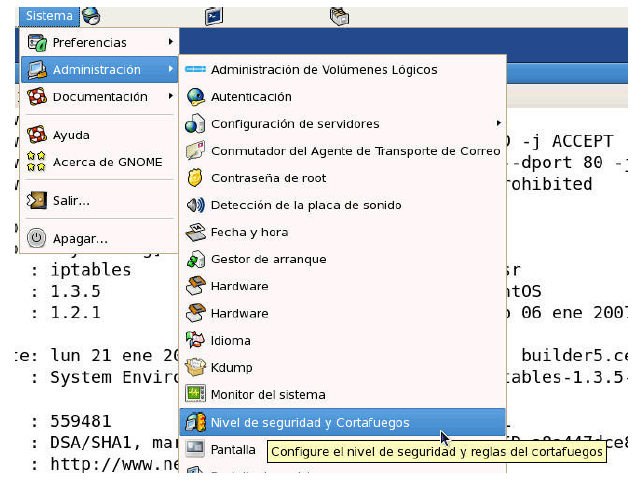Open Administración de Volúmenes Lógicos
This screenshot has height=482, width=637.
coord(323,70)
